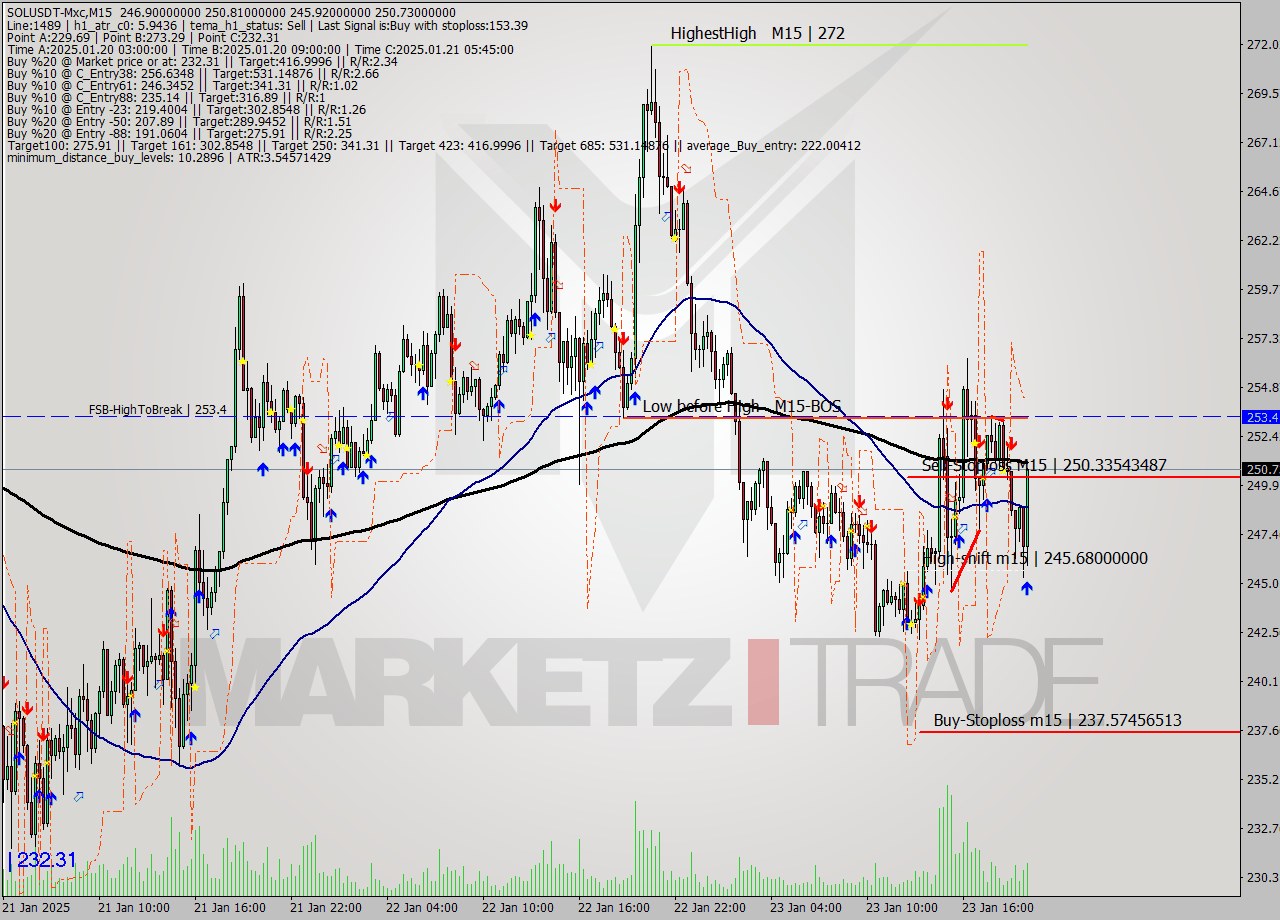This screenshot has width=1280, height=920.
Task: Click the Buy %20 @ Entry -88: 191.0604 line
Action: click(x=178, y=133)
